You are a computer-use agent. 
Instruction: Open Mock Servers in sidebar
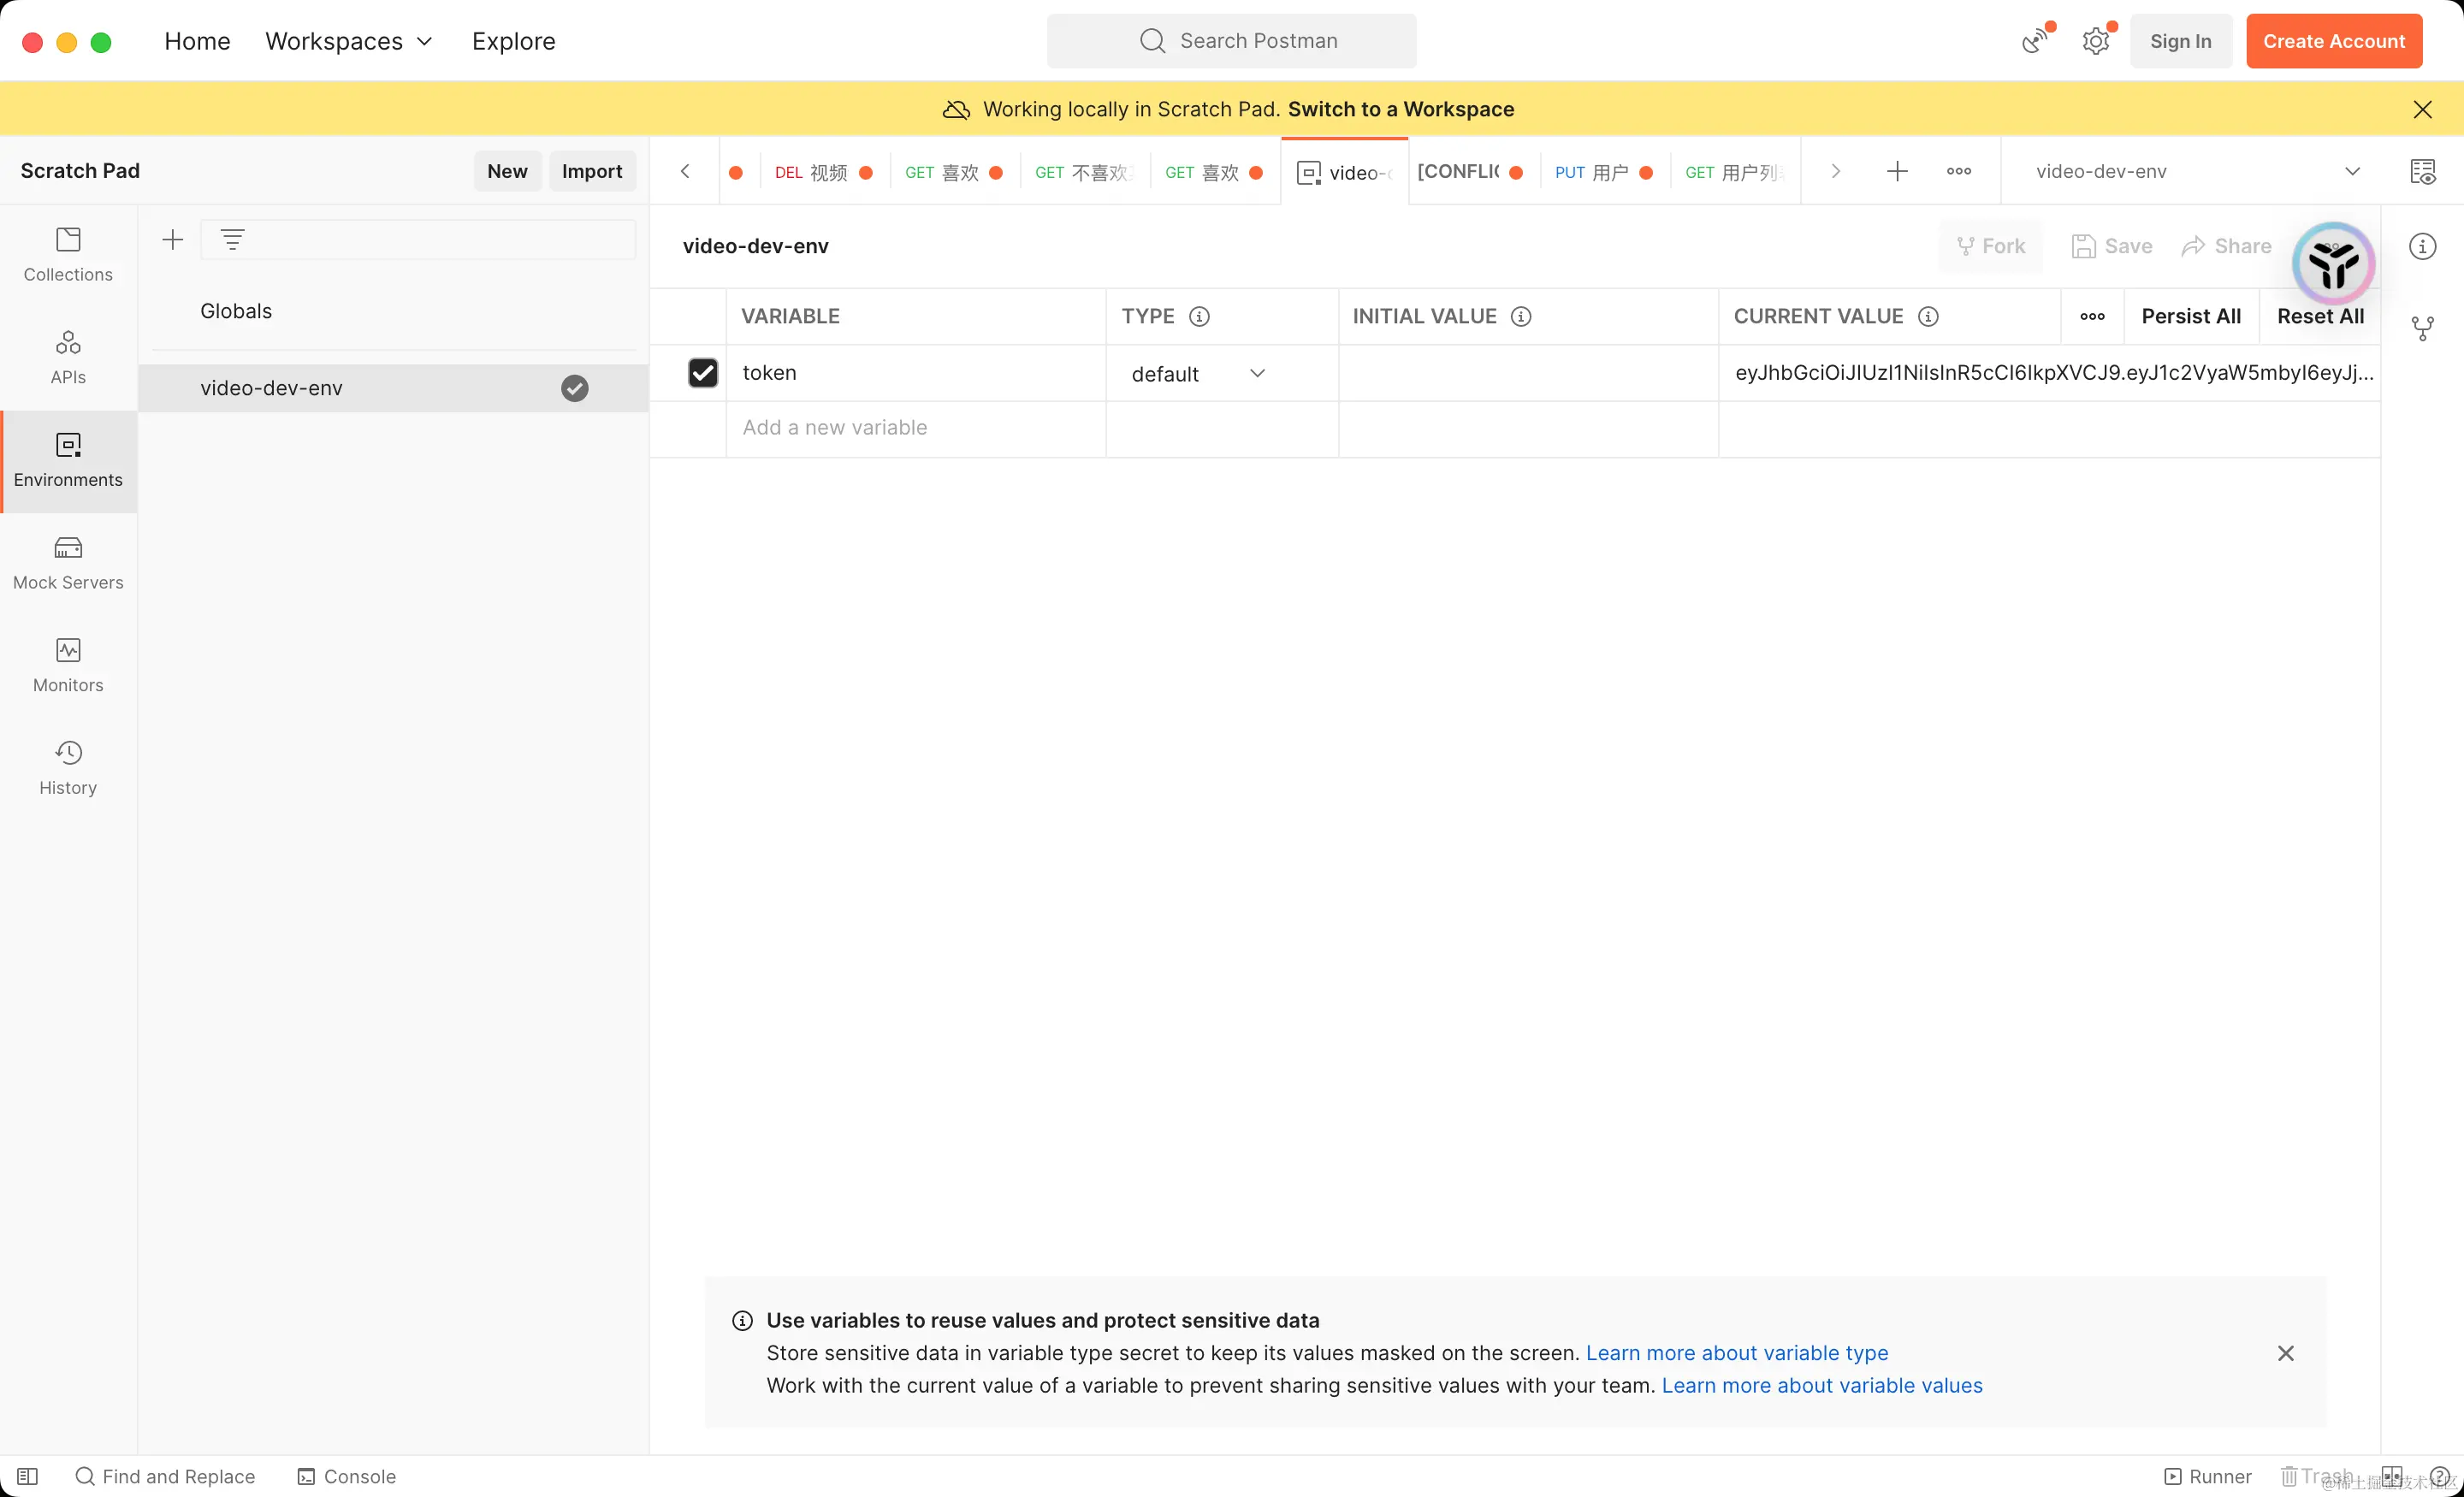[68, 563]
